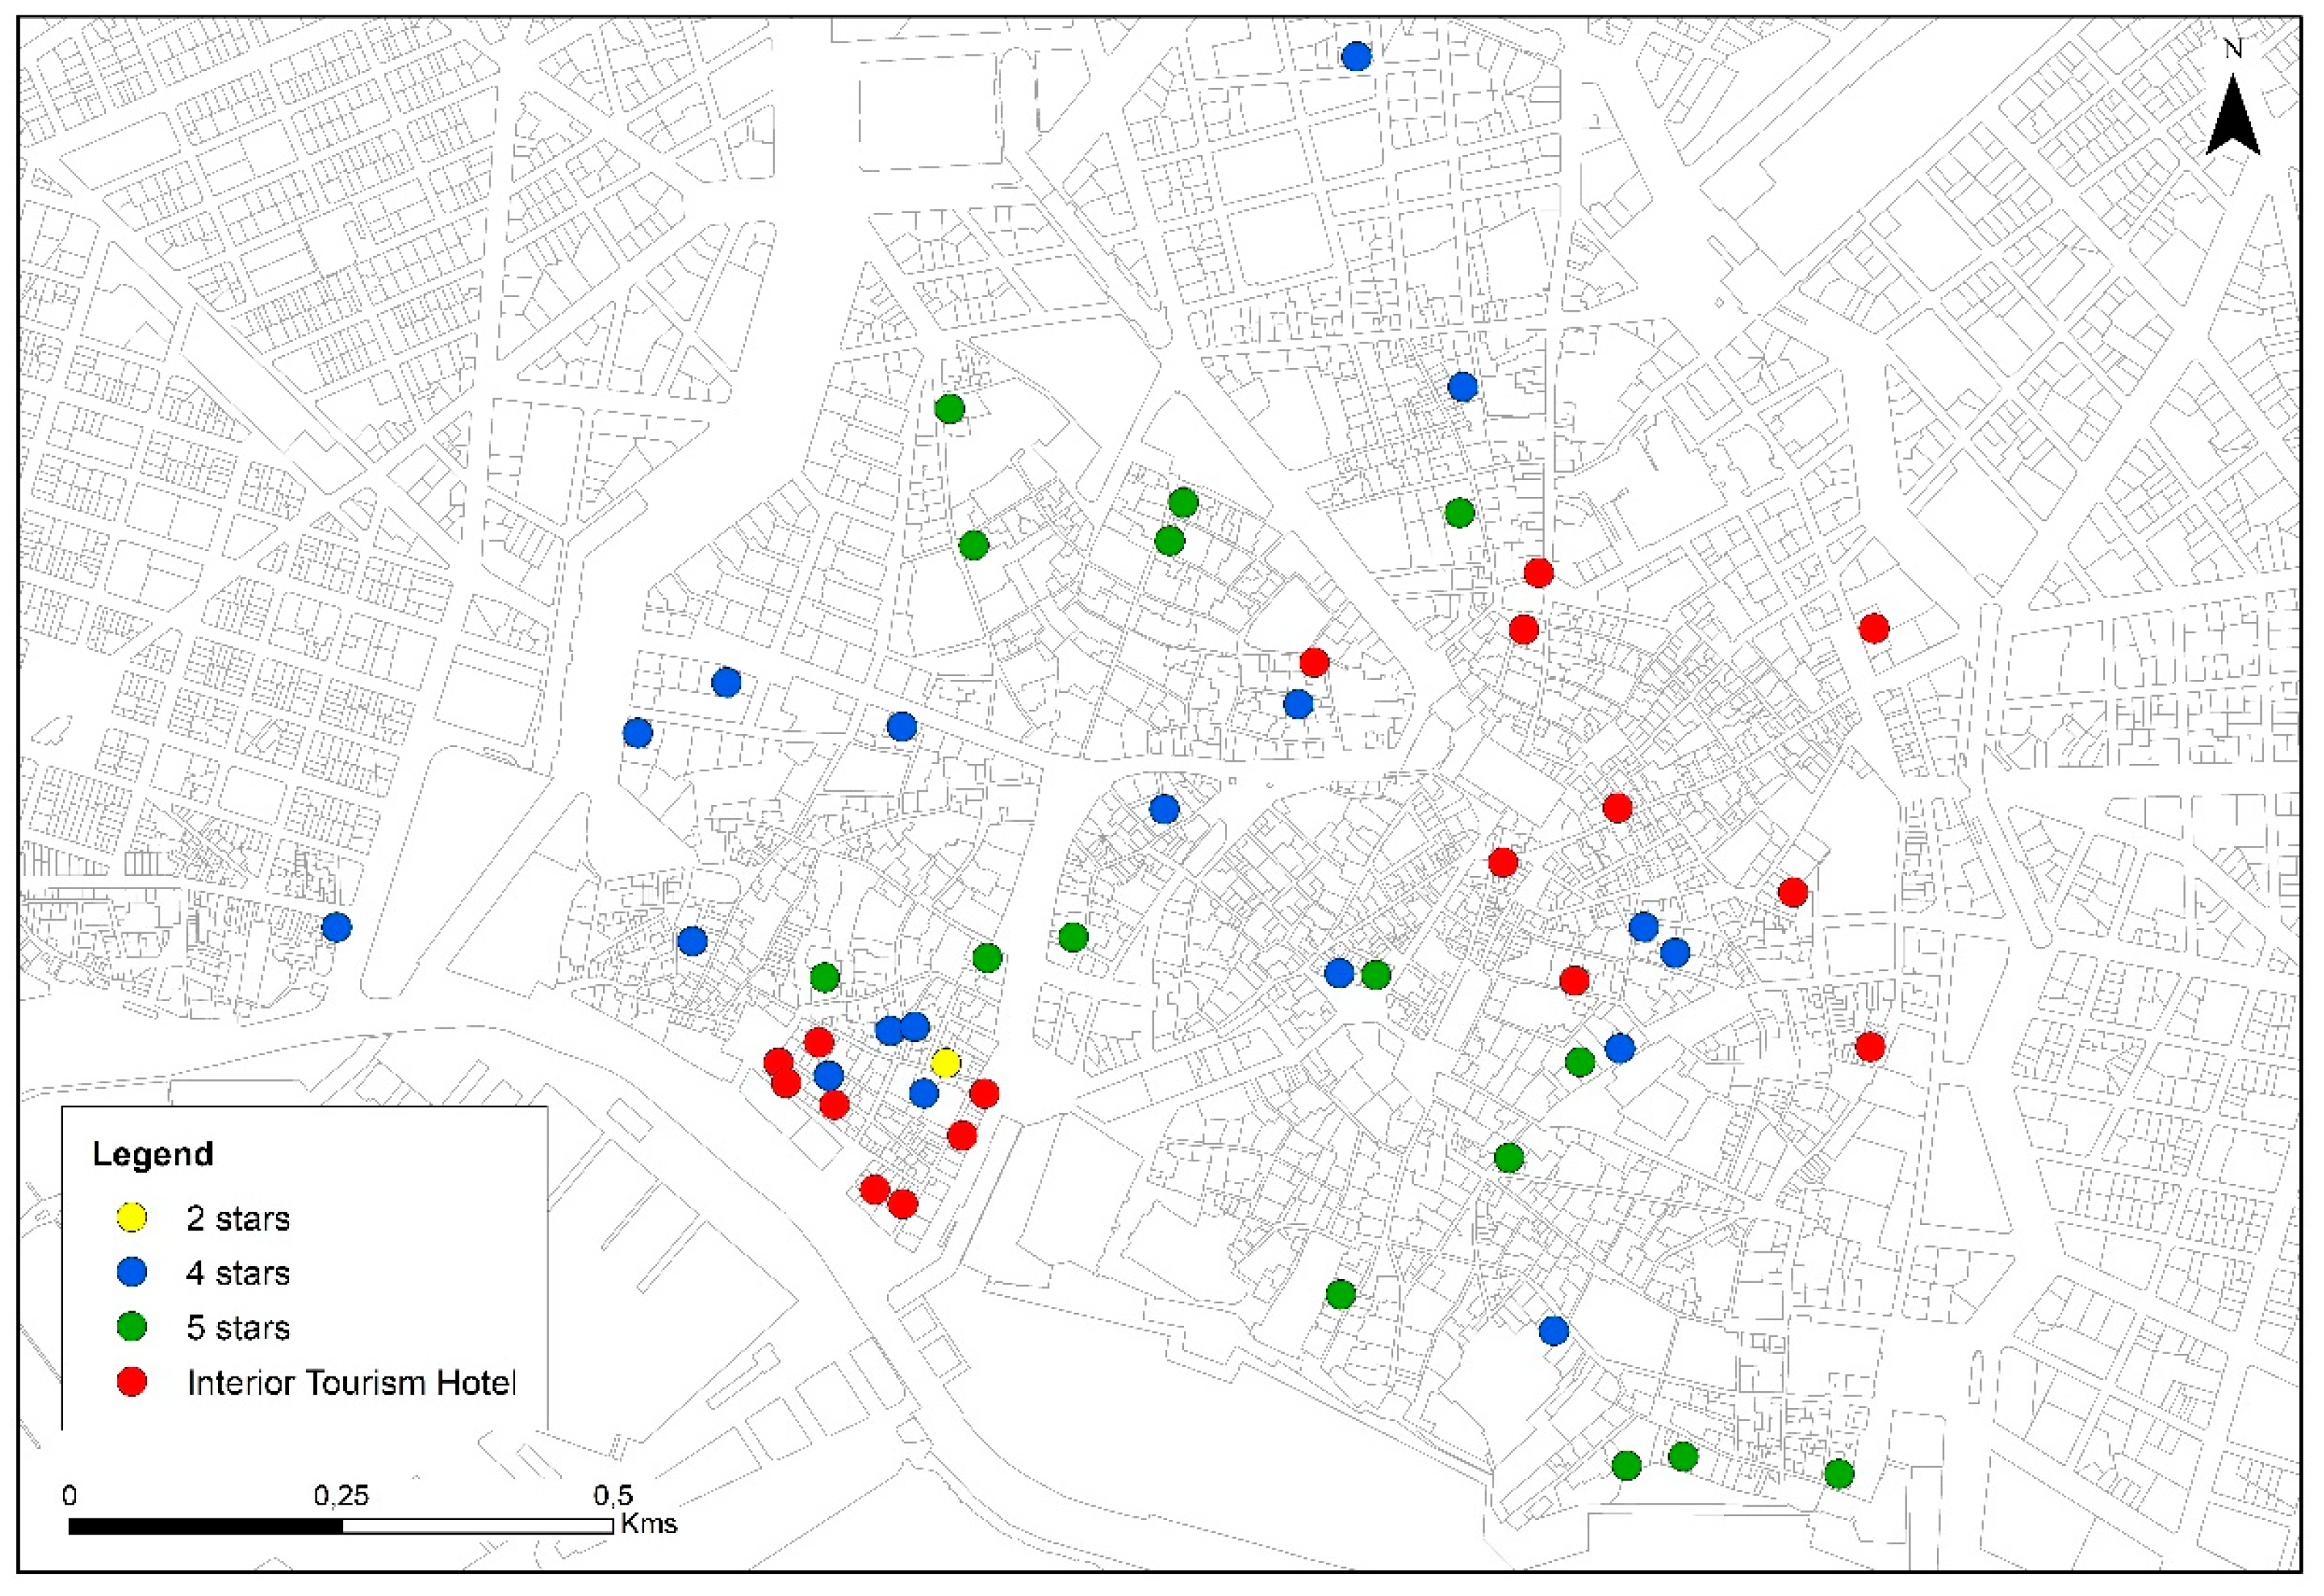Click the green marker directly right of a blue marker
The height and width of the screenshot is (1596, 2324).
click(x=1376, y=974)
